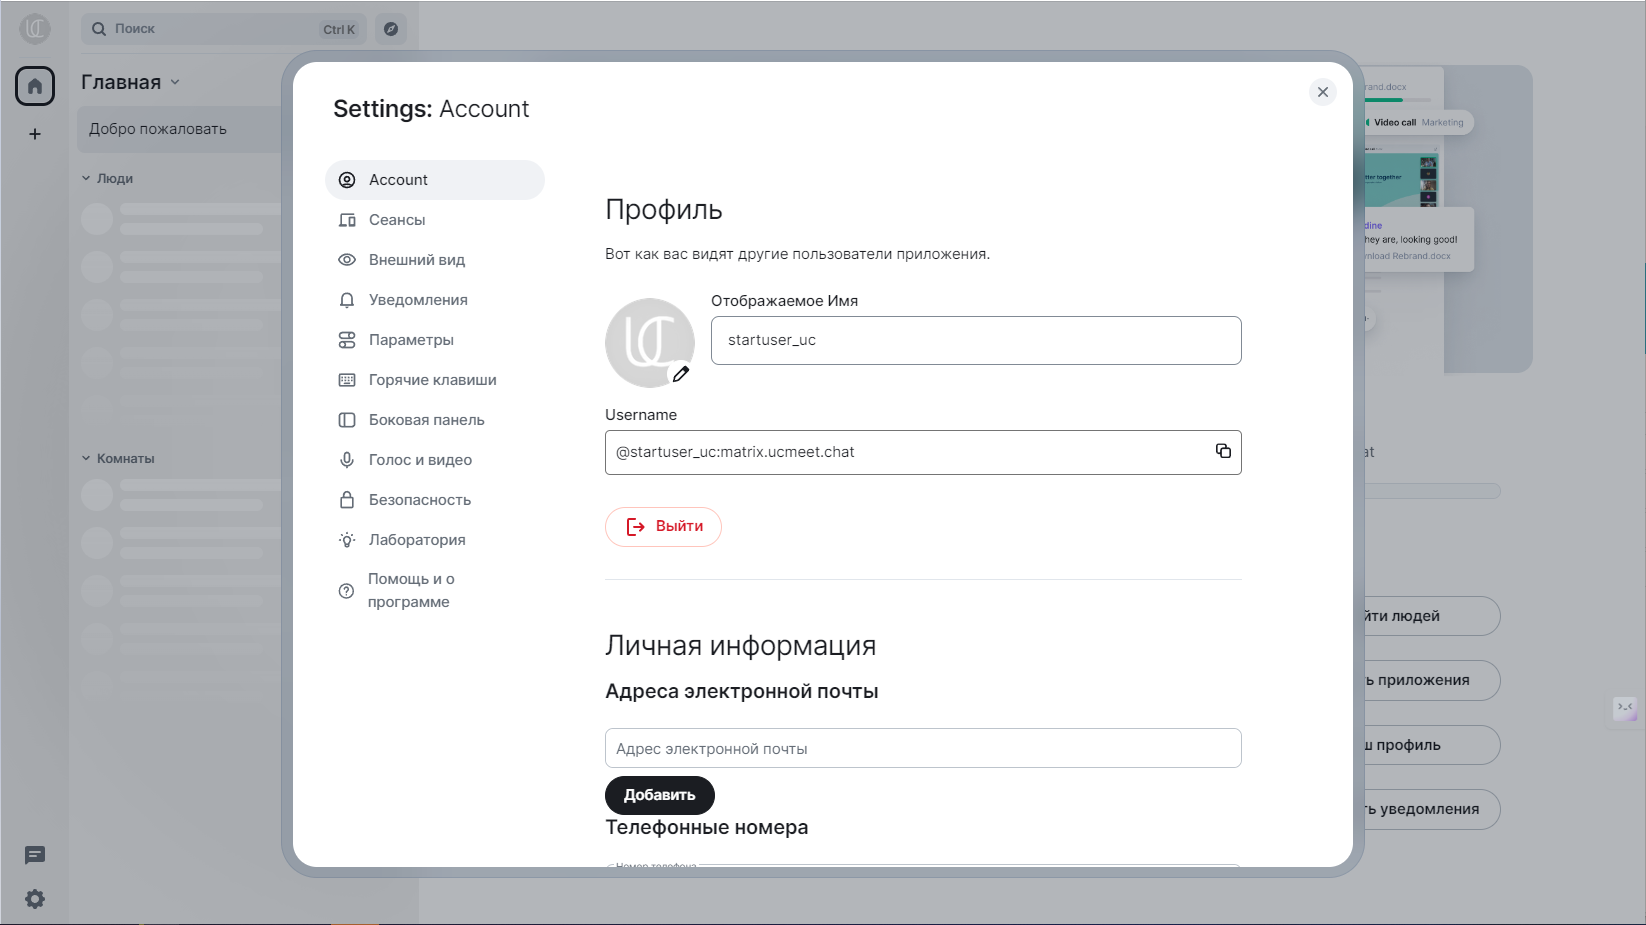Screen dimensions: 1646x925
Task: Go to Безопасность settings
Action: click(x=419, y=500)
